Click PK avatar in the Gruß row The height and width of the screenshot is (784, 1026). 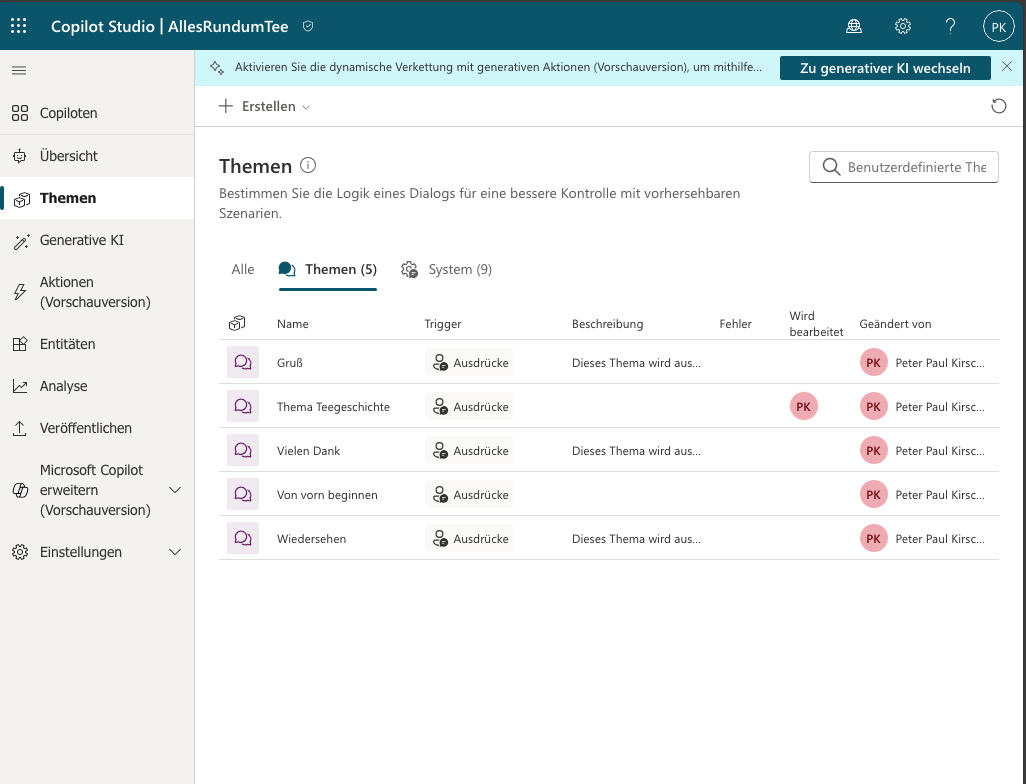click(x=874, y=363)
